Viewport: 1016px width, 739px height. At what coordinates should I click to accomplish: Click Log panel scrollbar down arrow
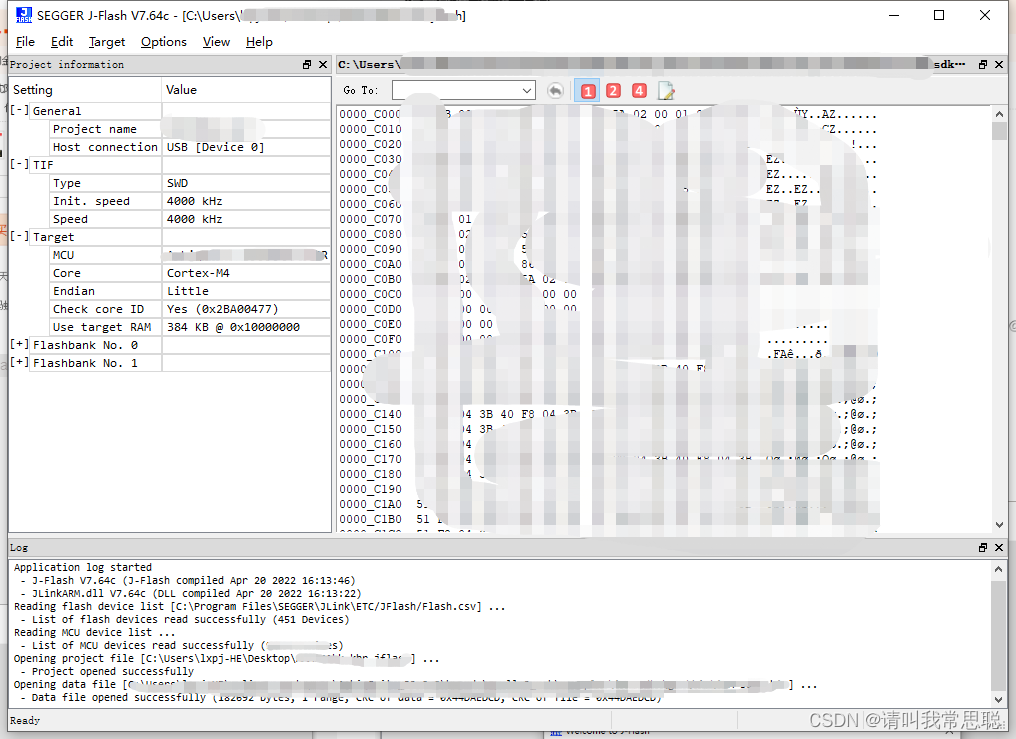pyautogui.click(x=999, y=699)
